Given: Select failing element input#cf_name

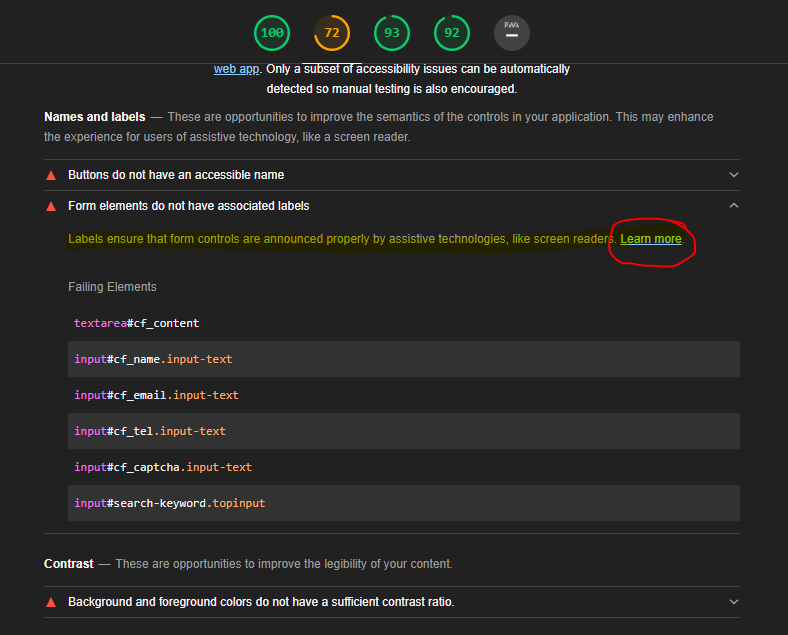Looking at the screenshot, I should tap(153, 359).
